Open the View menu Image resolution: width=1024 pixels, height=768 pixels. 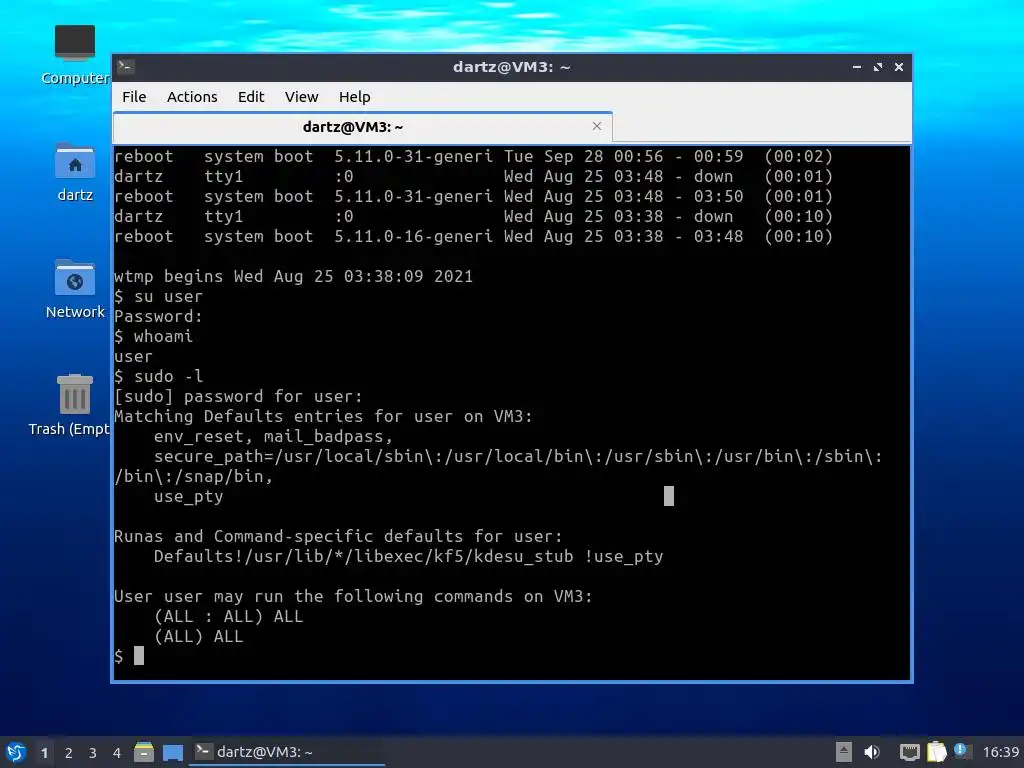point(301,97)
